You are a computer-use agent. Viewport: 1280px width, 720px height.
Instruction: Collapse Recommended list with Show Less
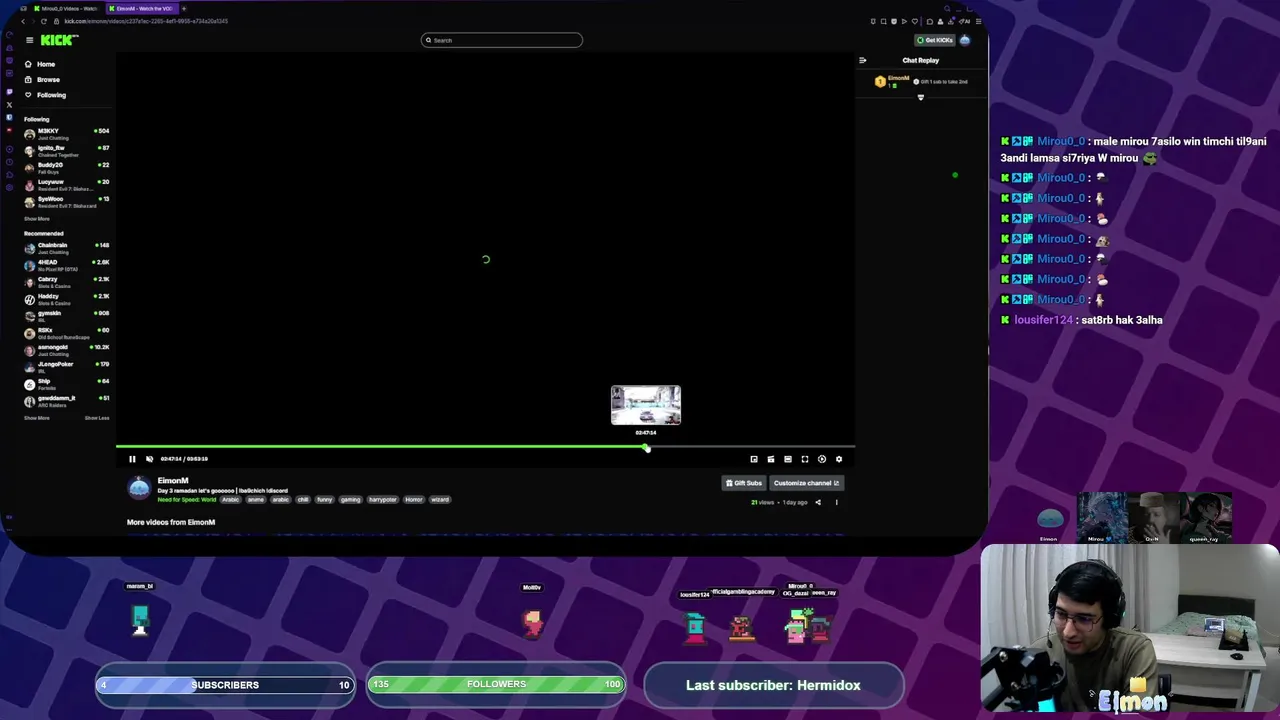[97, 418]
